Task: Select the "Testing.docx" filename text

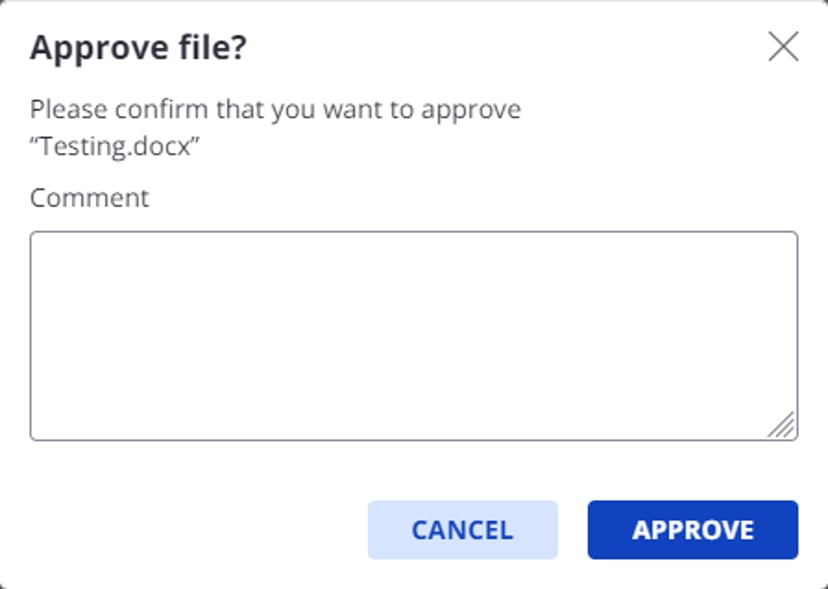Action: (115, 146)
